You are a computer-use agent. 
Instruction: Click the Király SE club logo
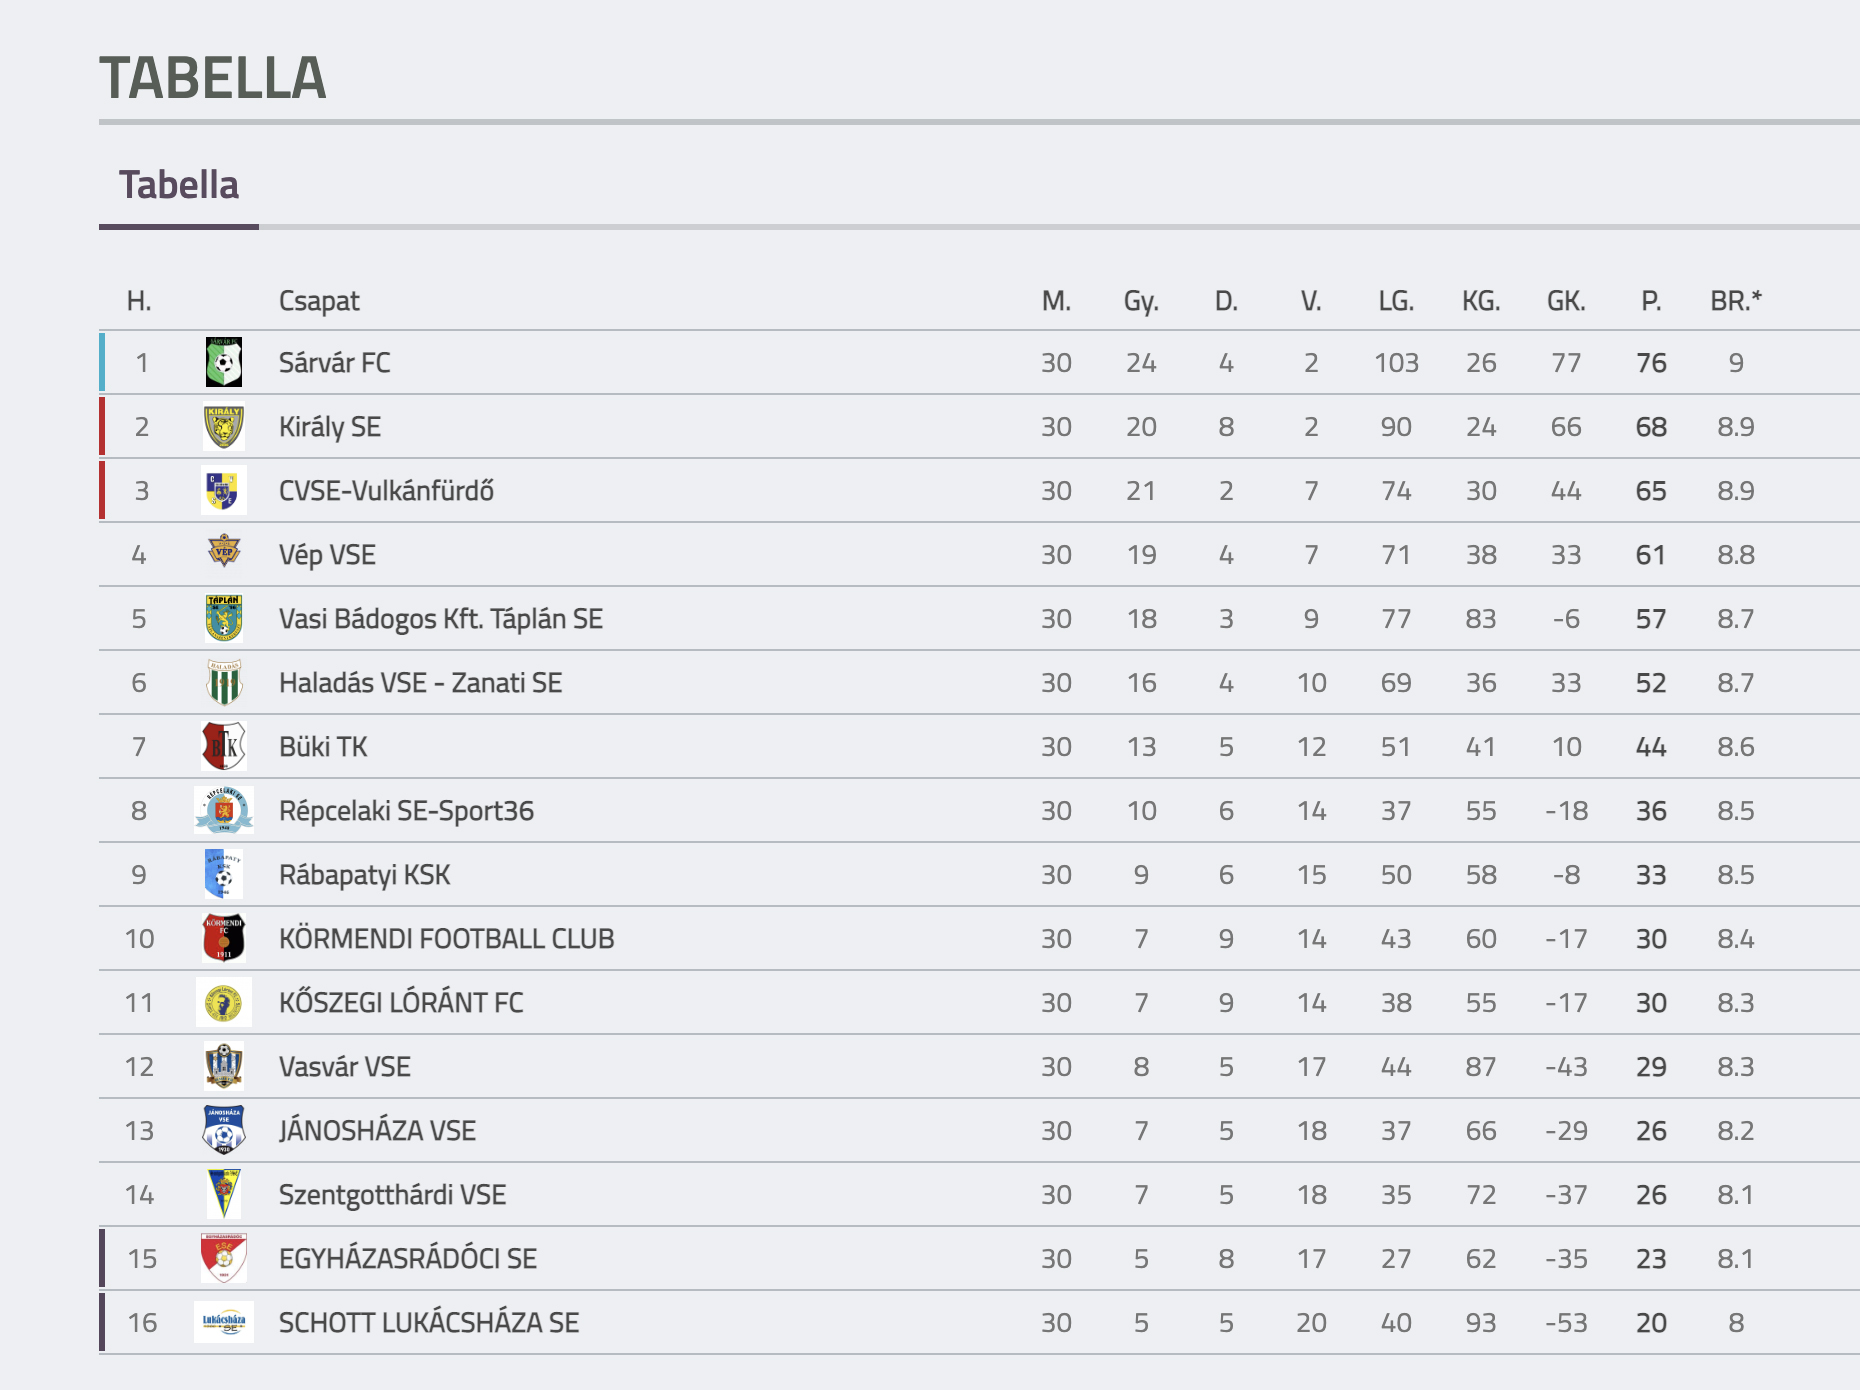click(224, 426)
